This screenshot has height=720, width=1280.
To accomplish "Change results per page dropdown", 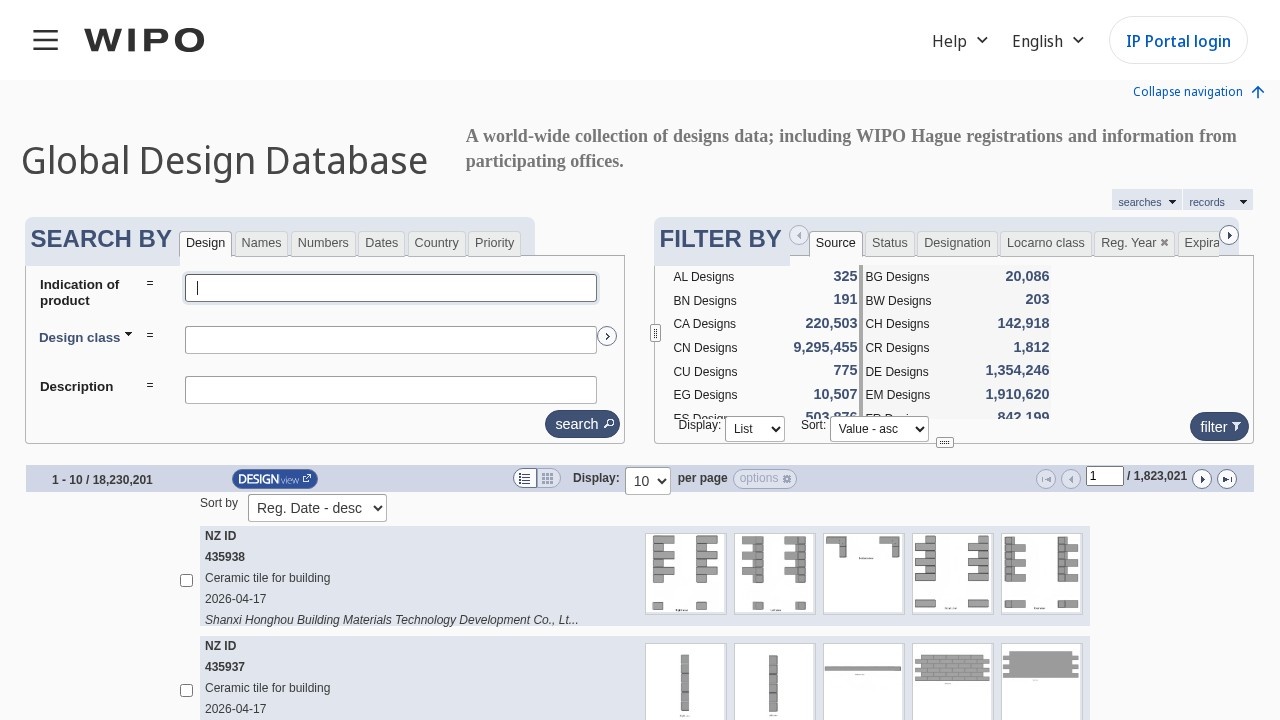I will pos(648,480).
